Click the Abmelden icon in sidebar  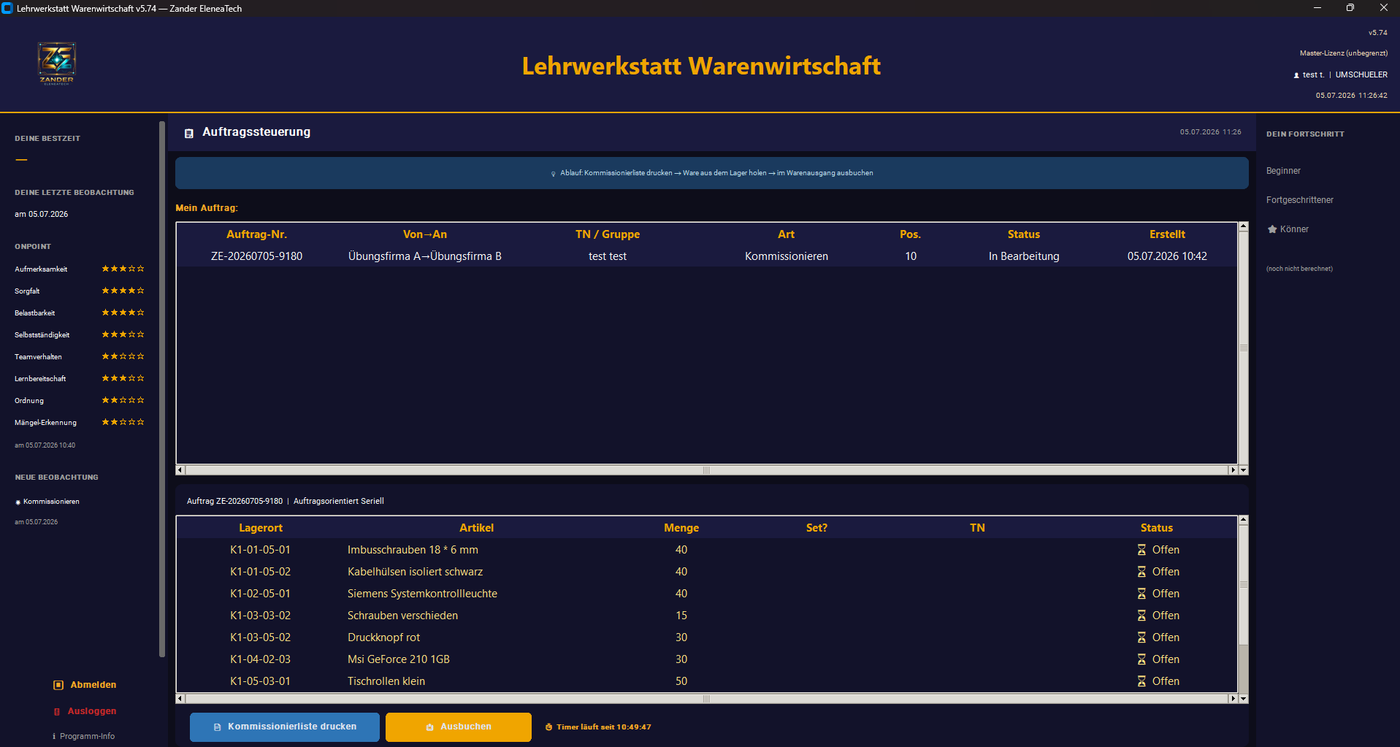(58, 685)
